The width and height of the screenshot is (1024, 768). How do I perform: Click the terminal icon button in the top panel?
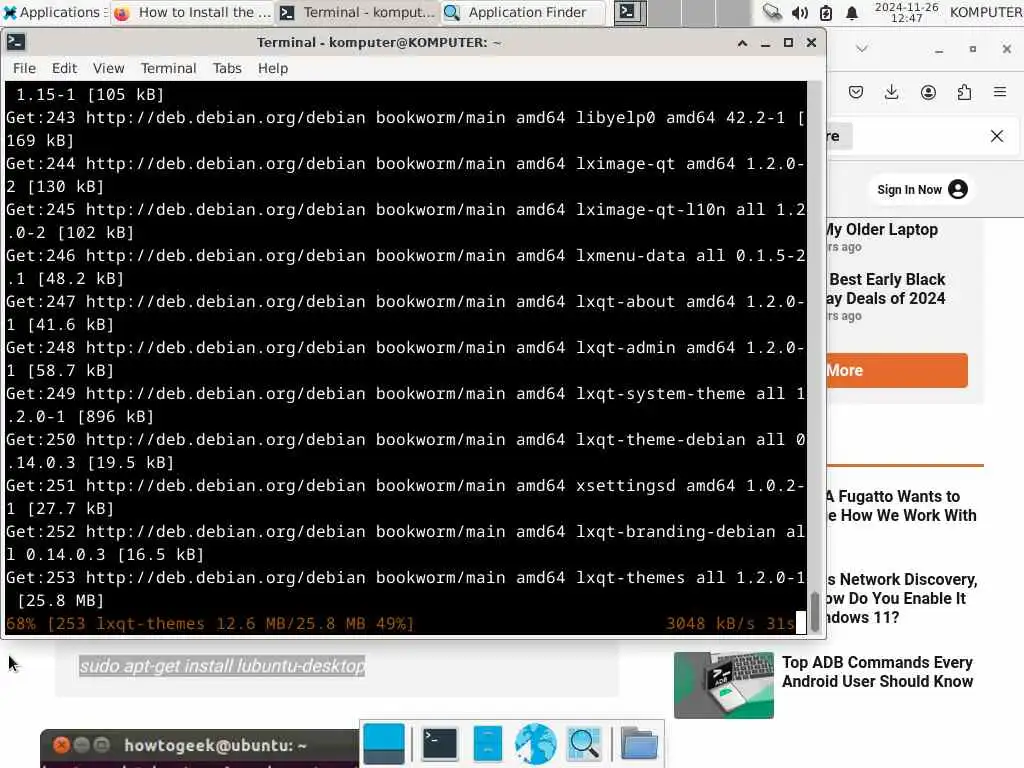(630, 12)
